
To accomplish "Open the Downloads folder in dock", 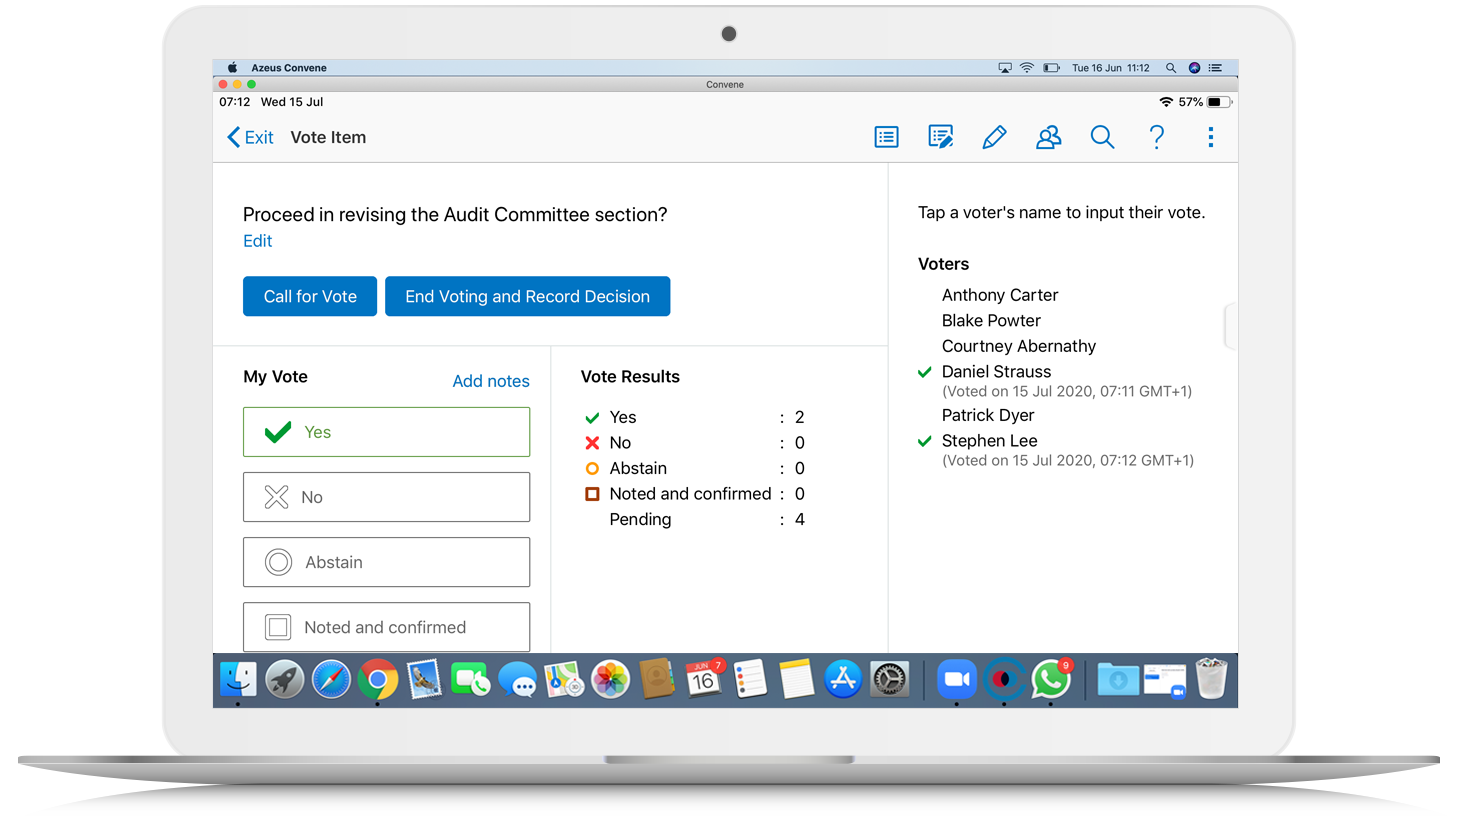I will [1118, 680].
